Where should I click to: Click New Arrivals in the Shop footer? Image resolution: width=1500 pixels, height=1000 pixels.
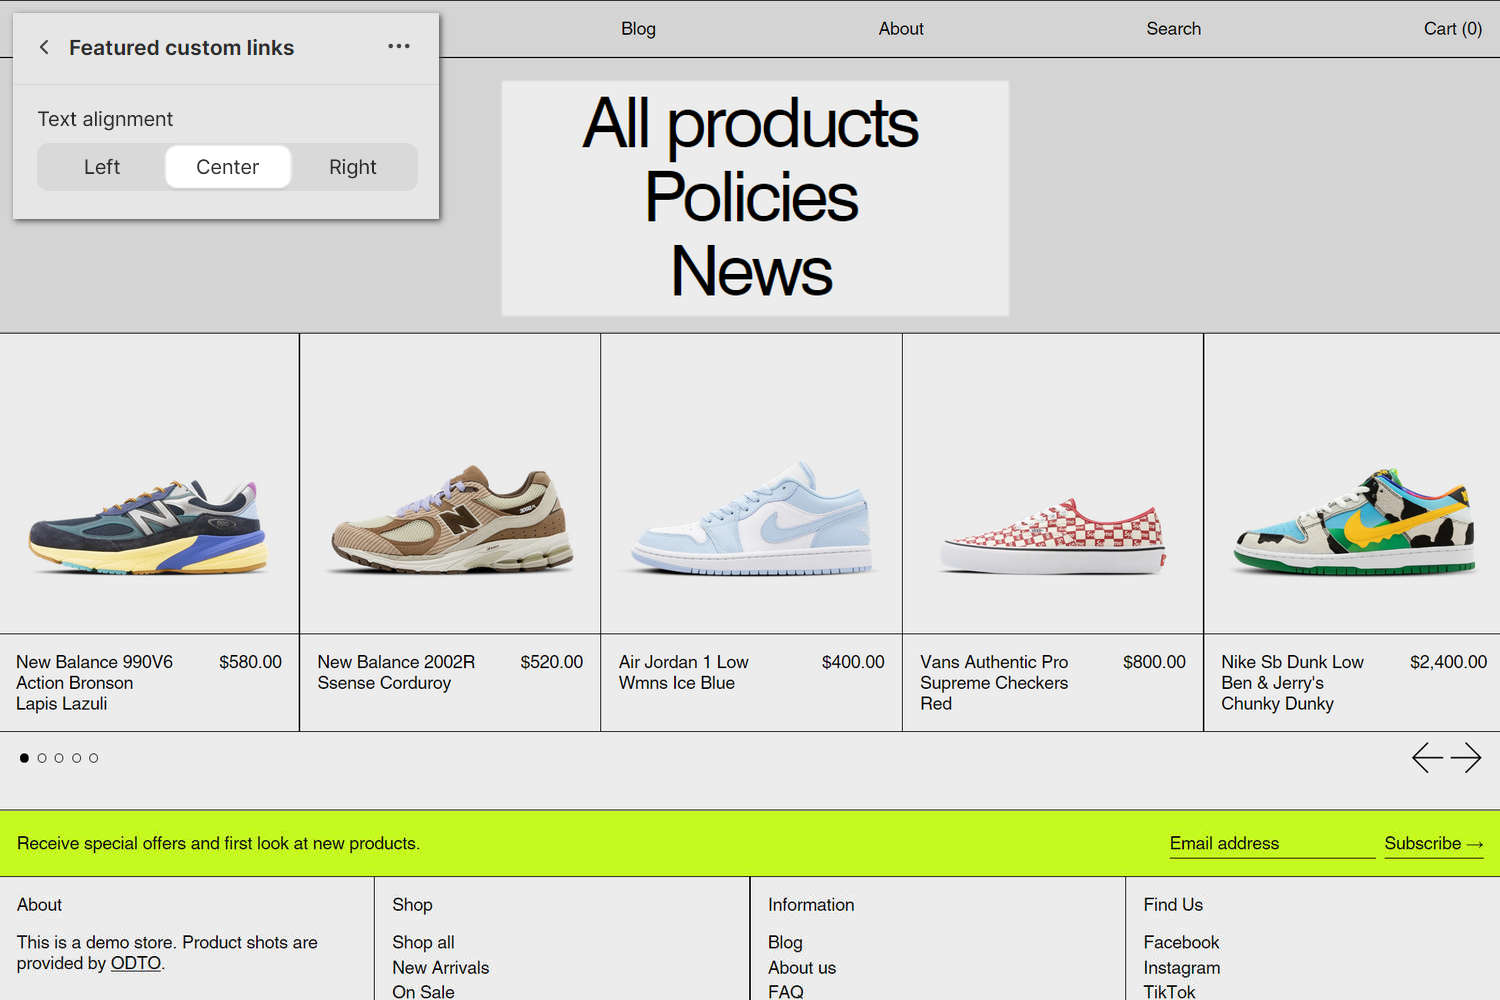click(441, 967)
